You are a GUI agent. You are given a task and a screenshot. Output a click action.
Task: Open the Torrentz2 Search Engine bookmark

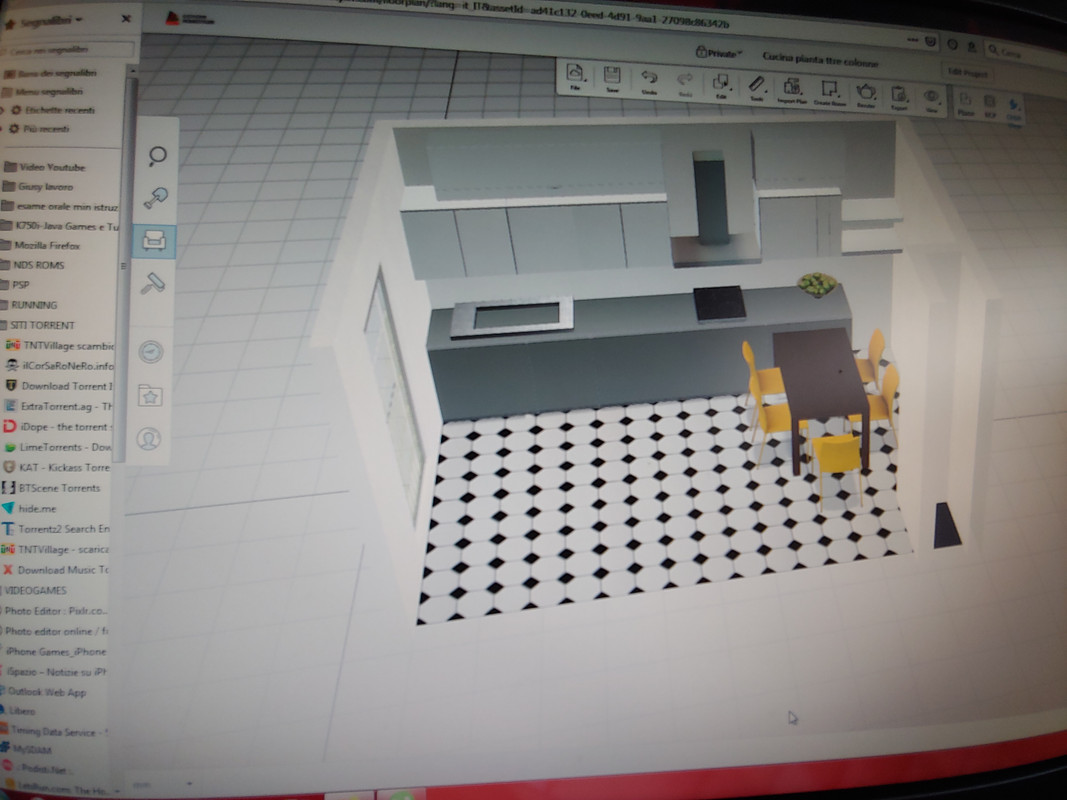coord(56,529)
